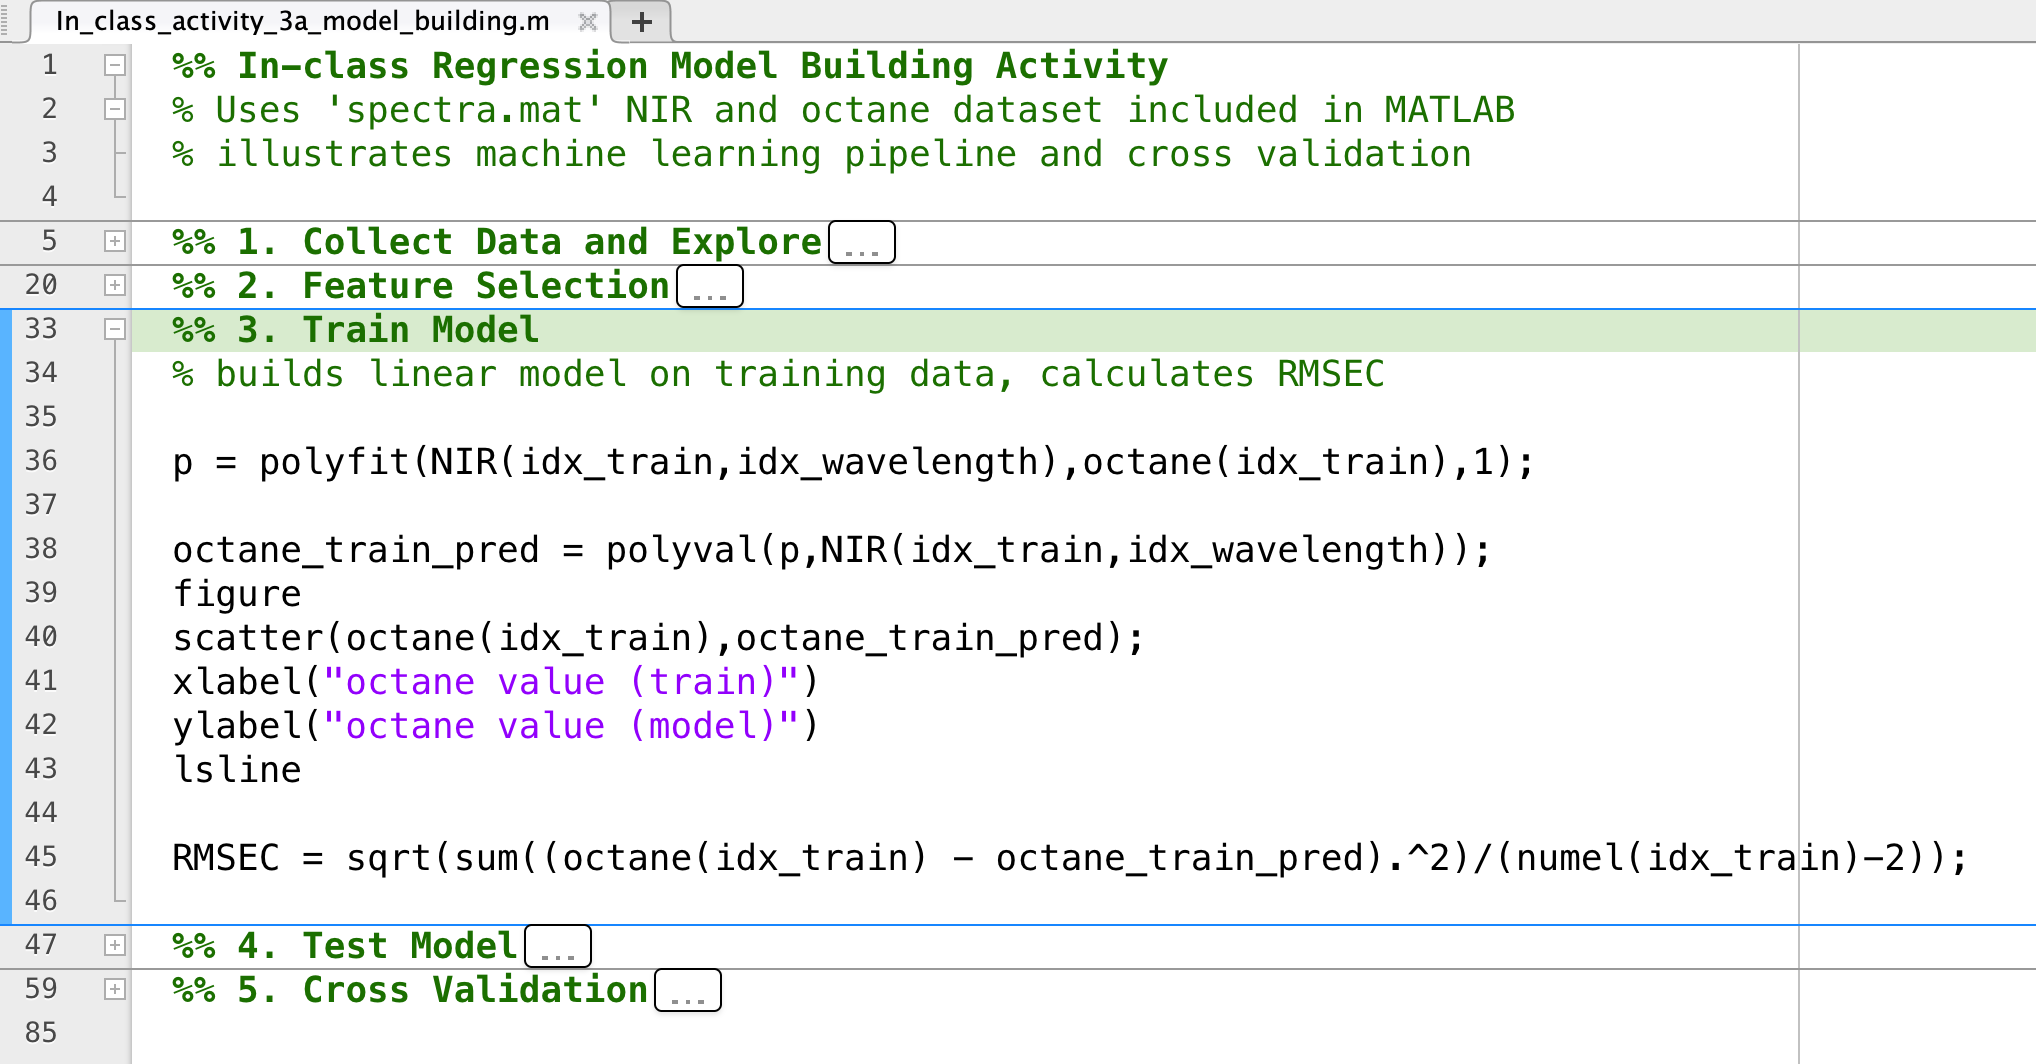The height and width of the screenshot is (1064, 2036).
Task: Click 'polyfit' in line 36
Action: point(334,462)
